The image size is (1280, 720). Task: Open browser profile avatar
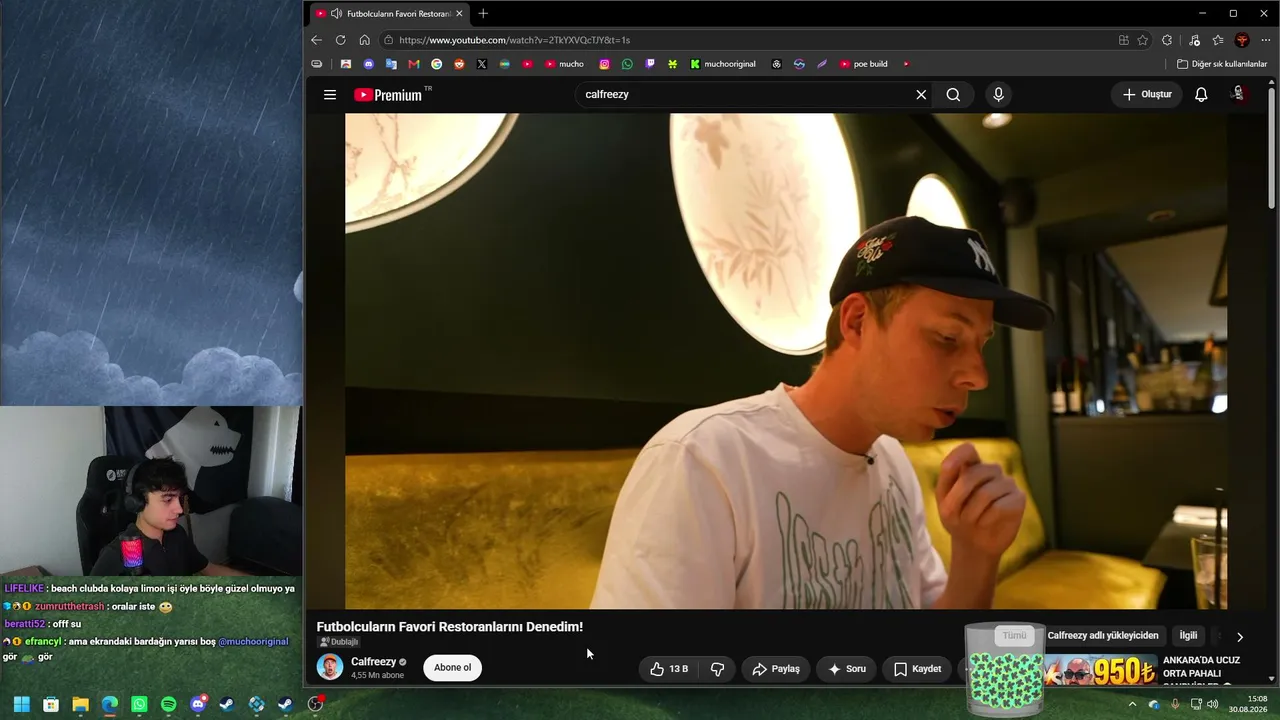[1242, 40]
